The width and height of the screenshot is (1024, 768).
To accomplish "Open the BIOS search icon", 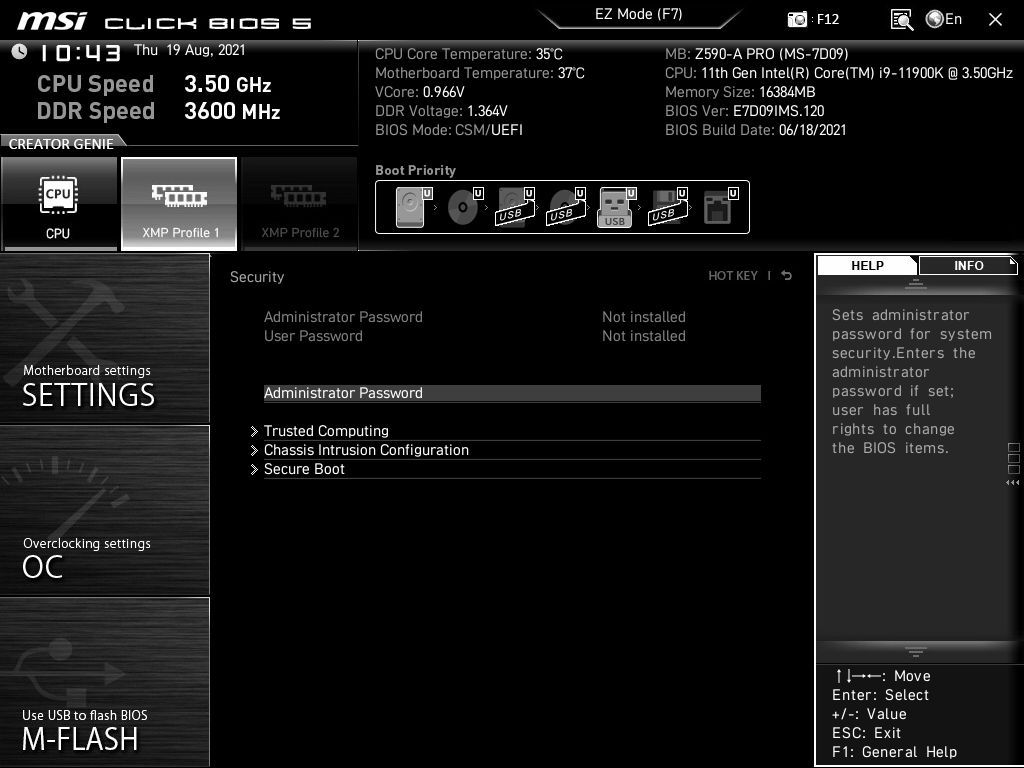I will point(901,20).
